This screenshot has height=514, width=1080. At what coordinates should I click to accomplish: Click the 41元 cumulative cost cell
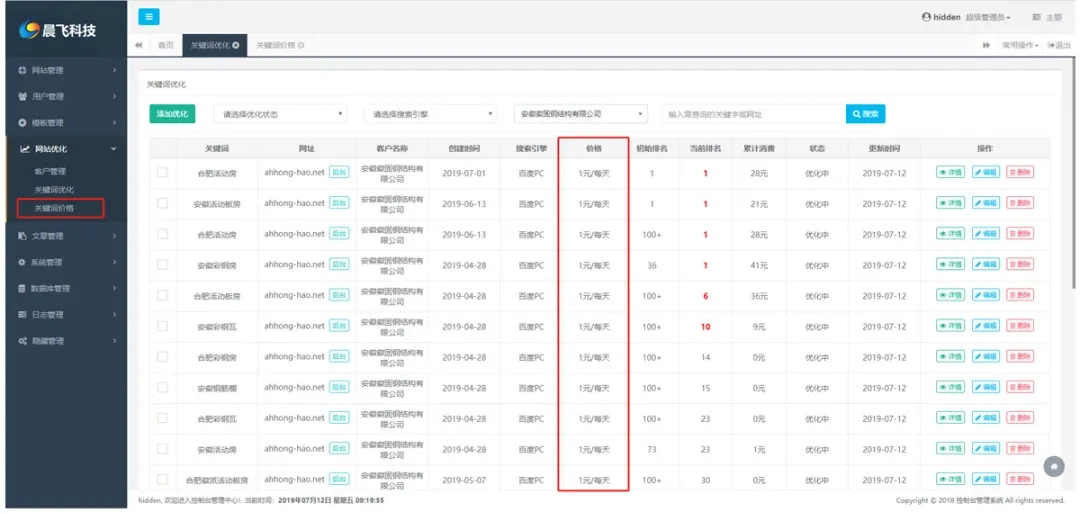(759, 265)
